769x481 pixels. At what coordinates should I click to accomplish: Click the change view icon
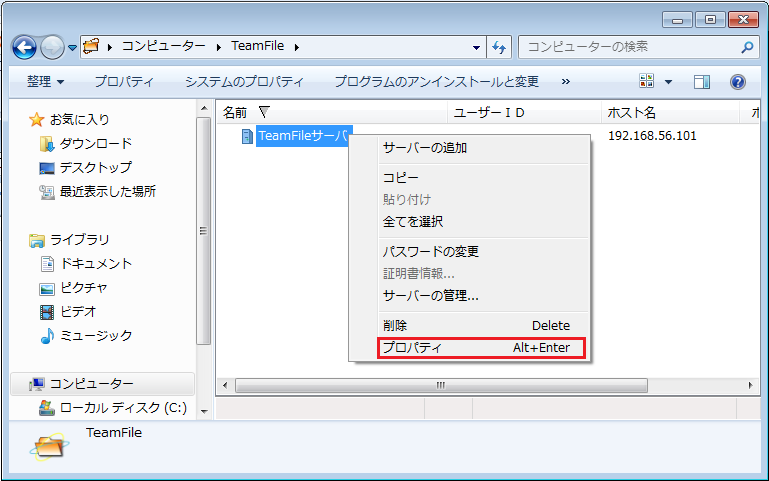tap(647, 82)
